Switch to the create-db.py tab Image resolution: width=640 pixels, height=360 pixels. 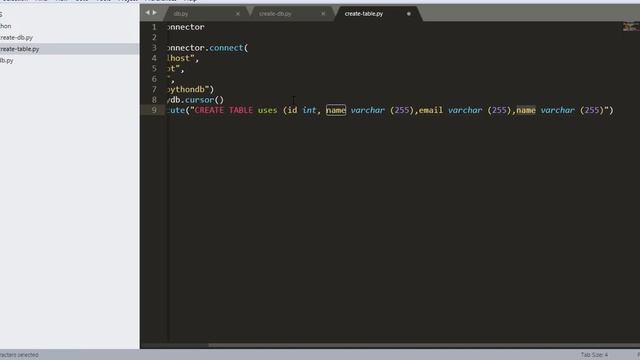click(x=275, y=14)
